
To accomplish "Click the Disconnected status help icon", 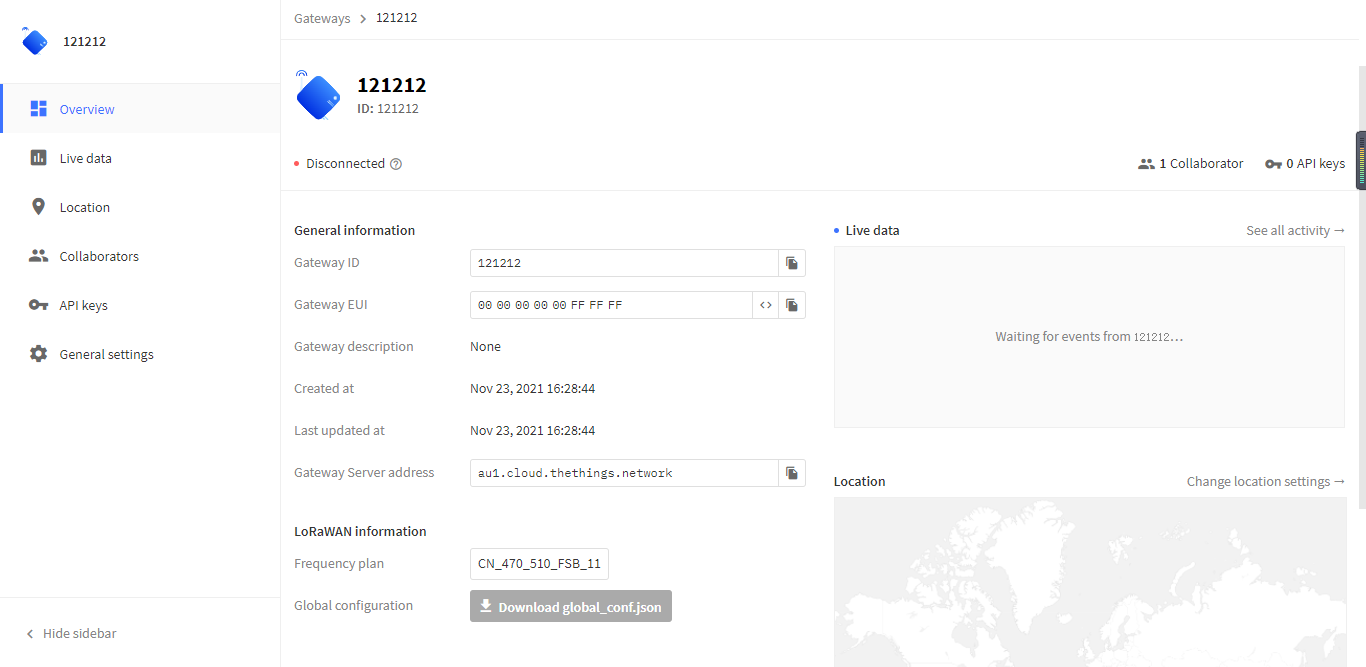I will tap(396, 164).
